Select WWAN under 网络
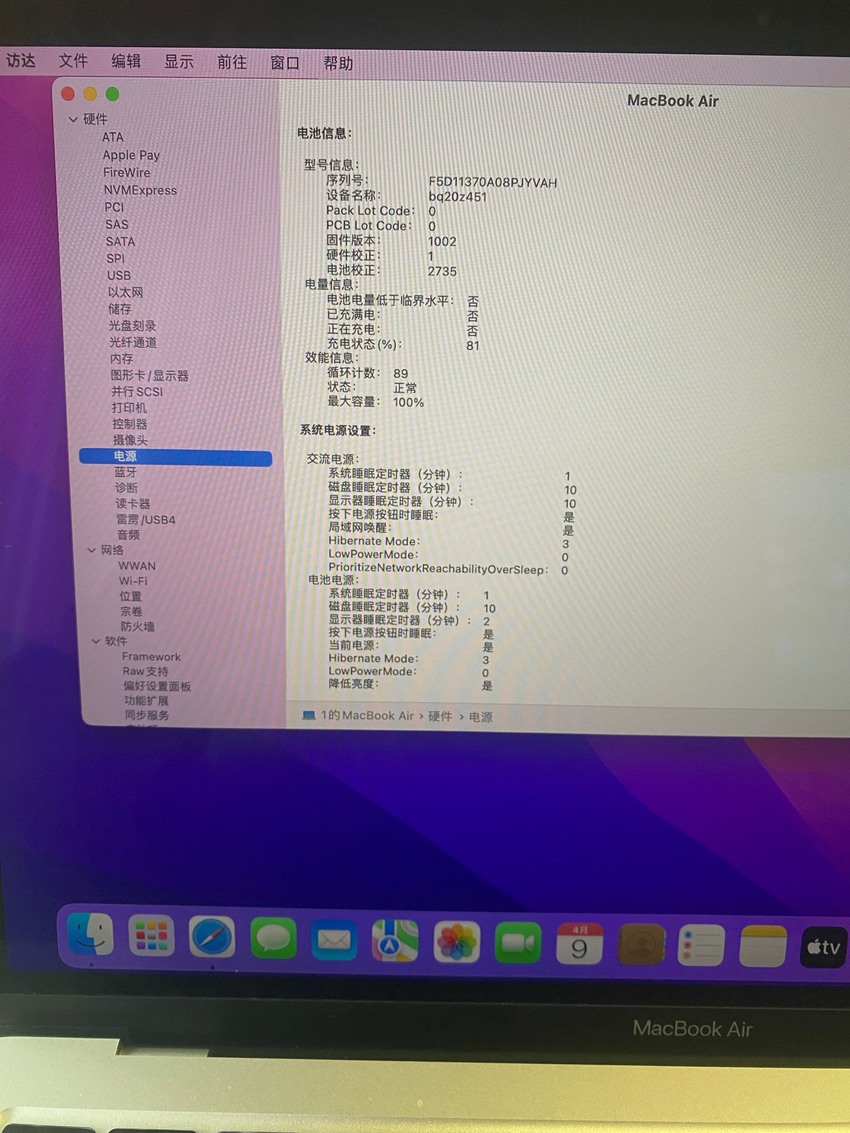 [x=137, y=566]
